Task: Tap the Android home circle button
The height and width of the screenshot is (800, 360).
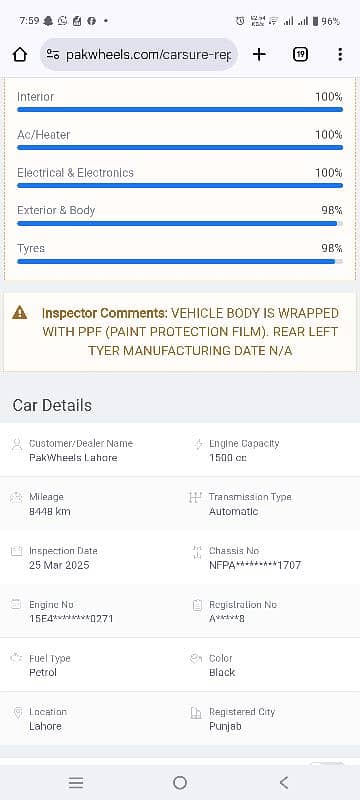Action: (x=179, y=783)
